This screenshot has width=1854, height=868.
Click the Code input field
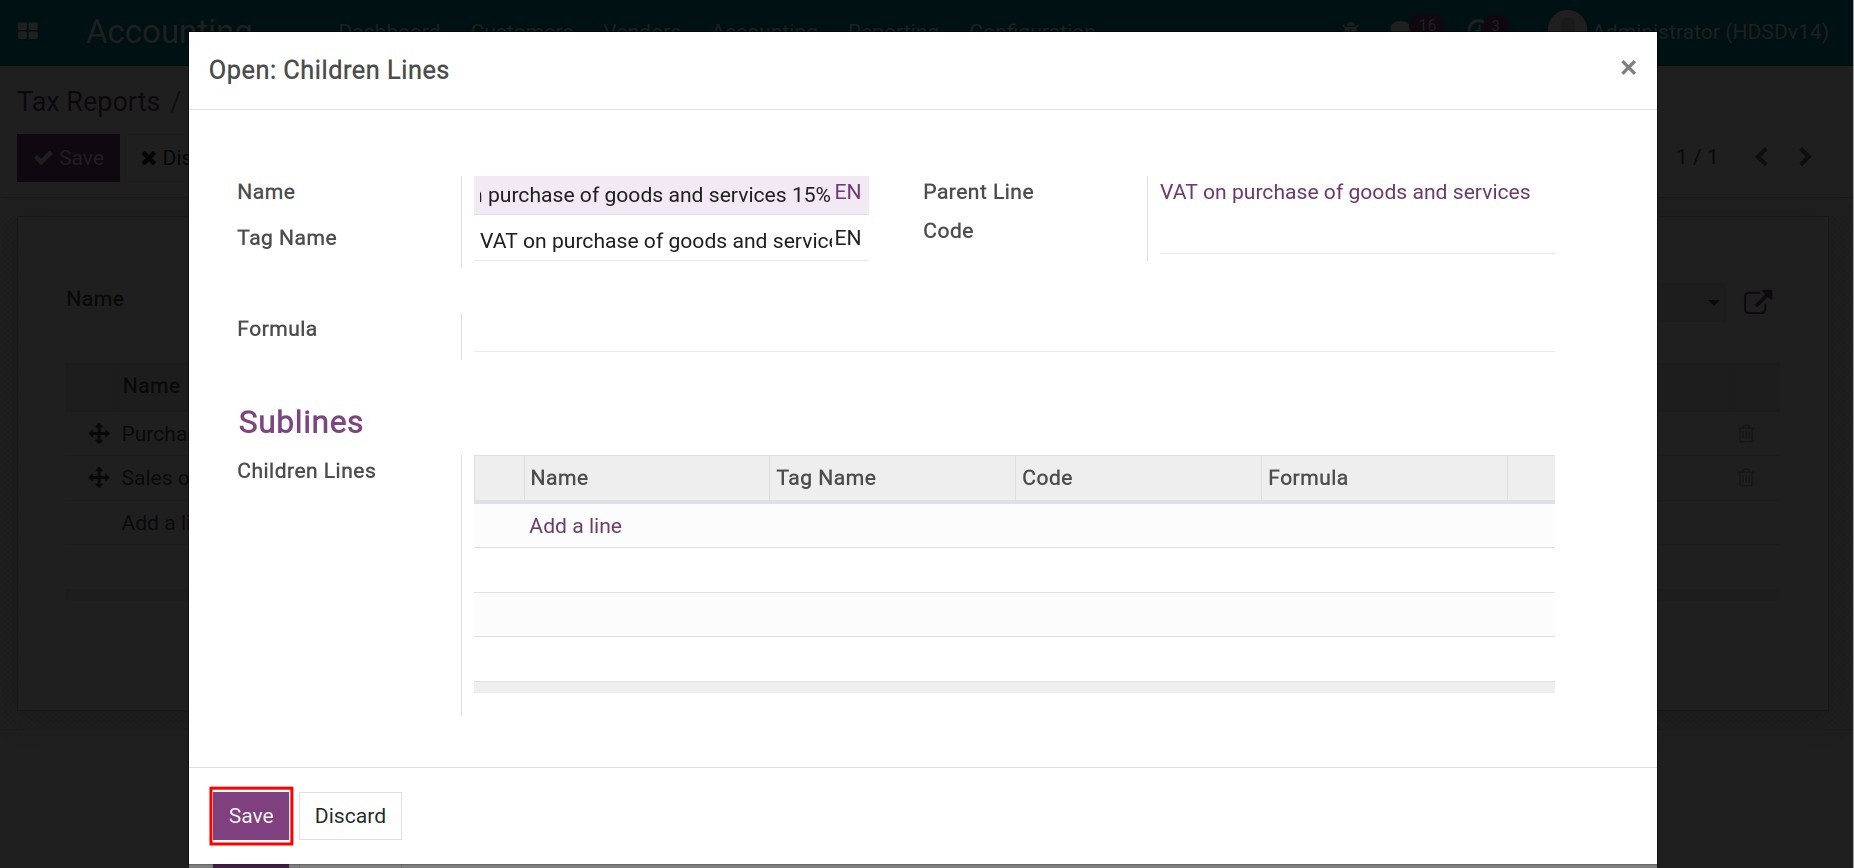click(1357, 235)
